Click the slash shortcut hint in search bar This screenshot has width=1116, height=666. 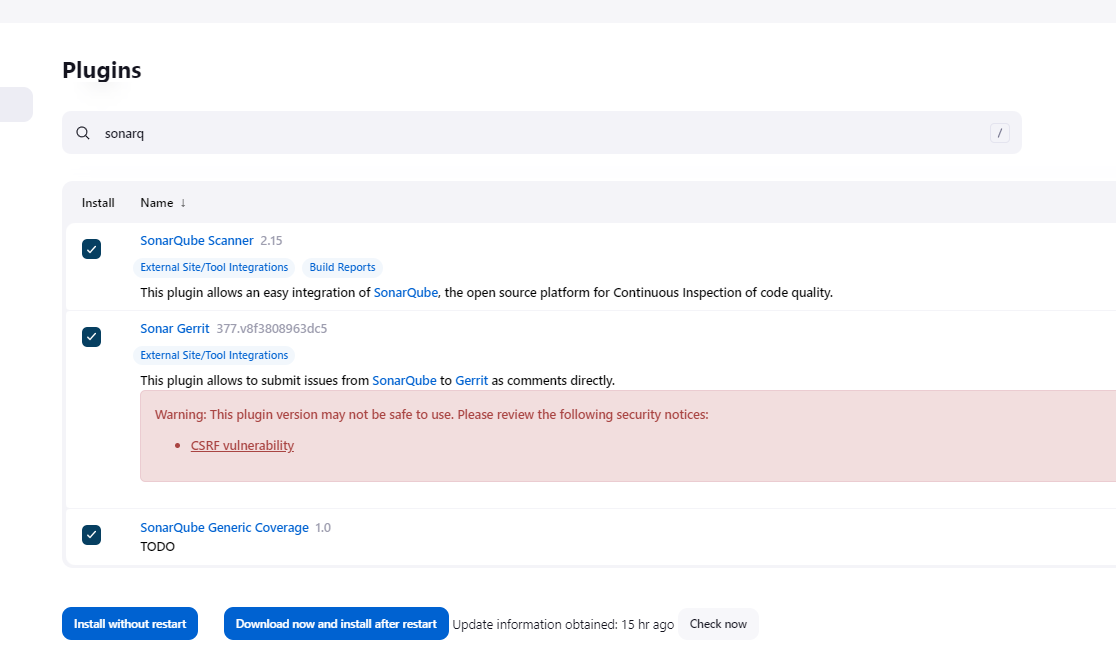pyautogui.click(x=999, y=133)
